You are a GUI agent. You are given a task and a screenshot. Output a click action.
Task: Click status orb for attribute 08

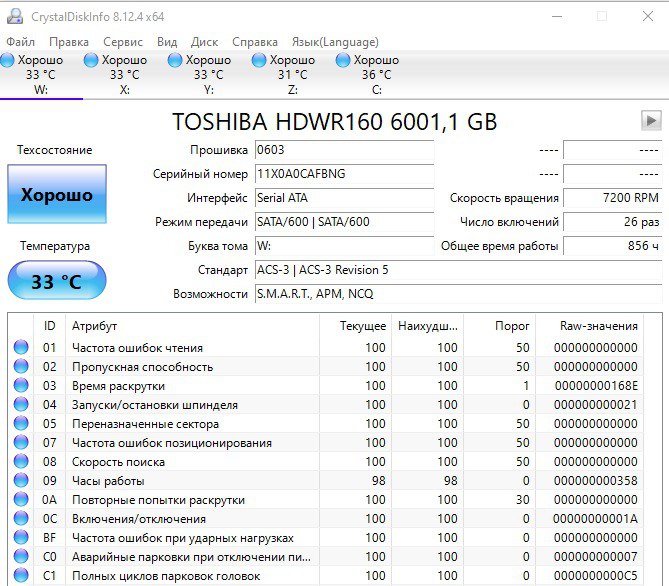click(21, 461)
